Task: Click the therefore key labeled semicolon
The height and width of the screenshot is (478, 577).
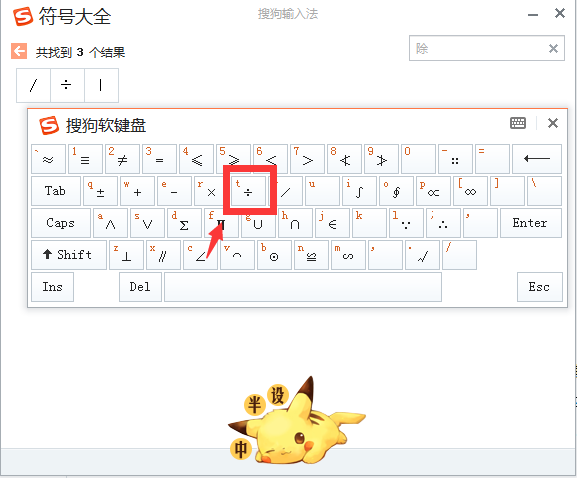Action: [443, 223]
